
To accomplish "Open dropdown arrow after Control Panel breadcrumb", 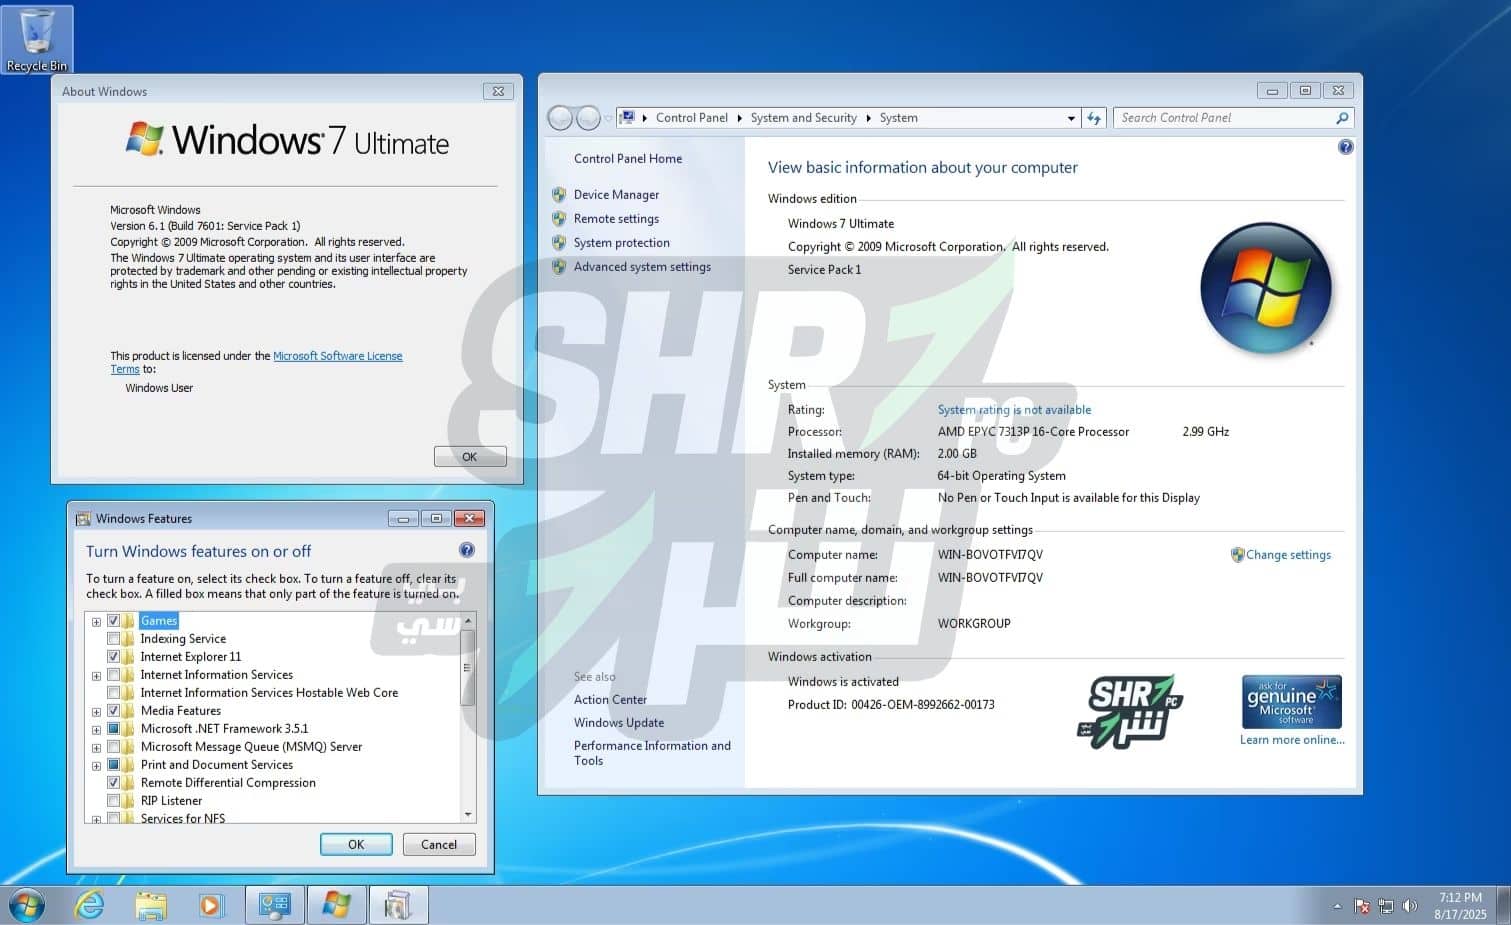I will [740, 118].
